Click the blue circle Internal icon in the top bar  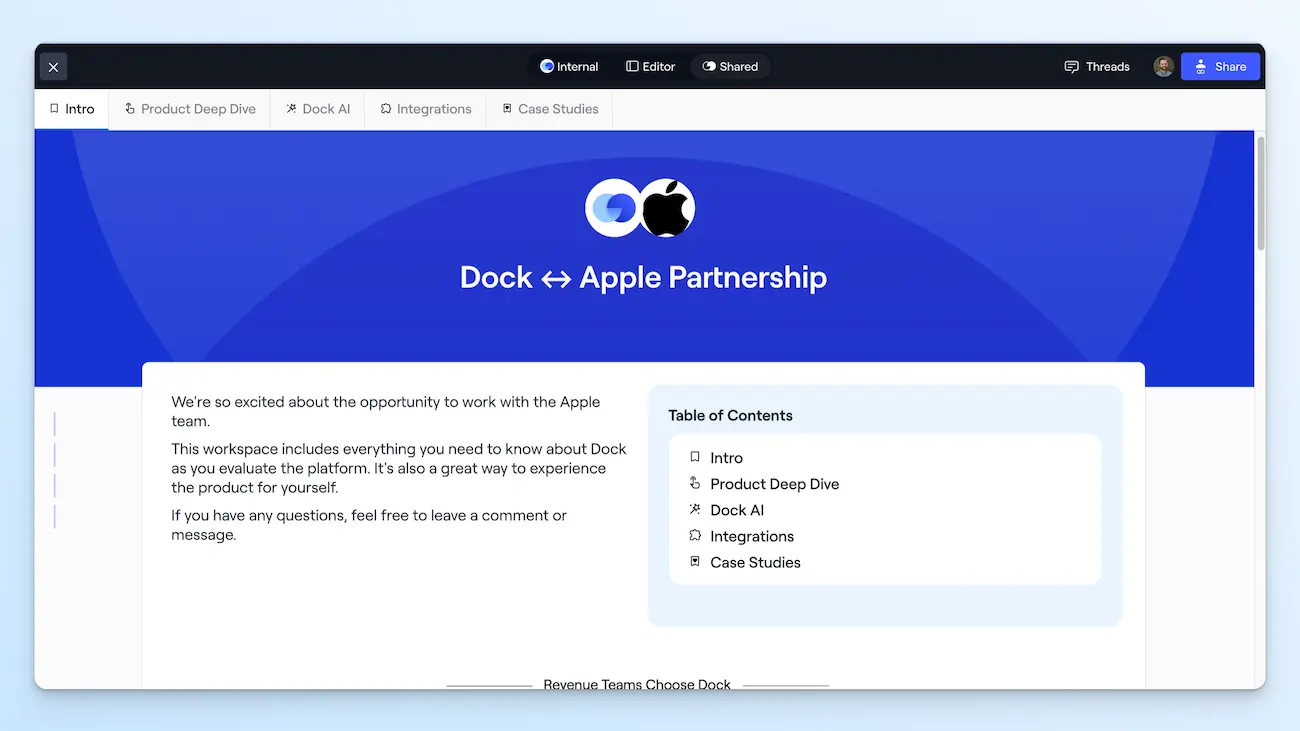point(547,66)
